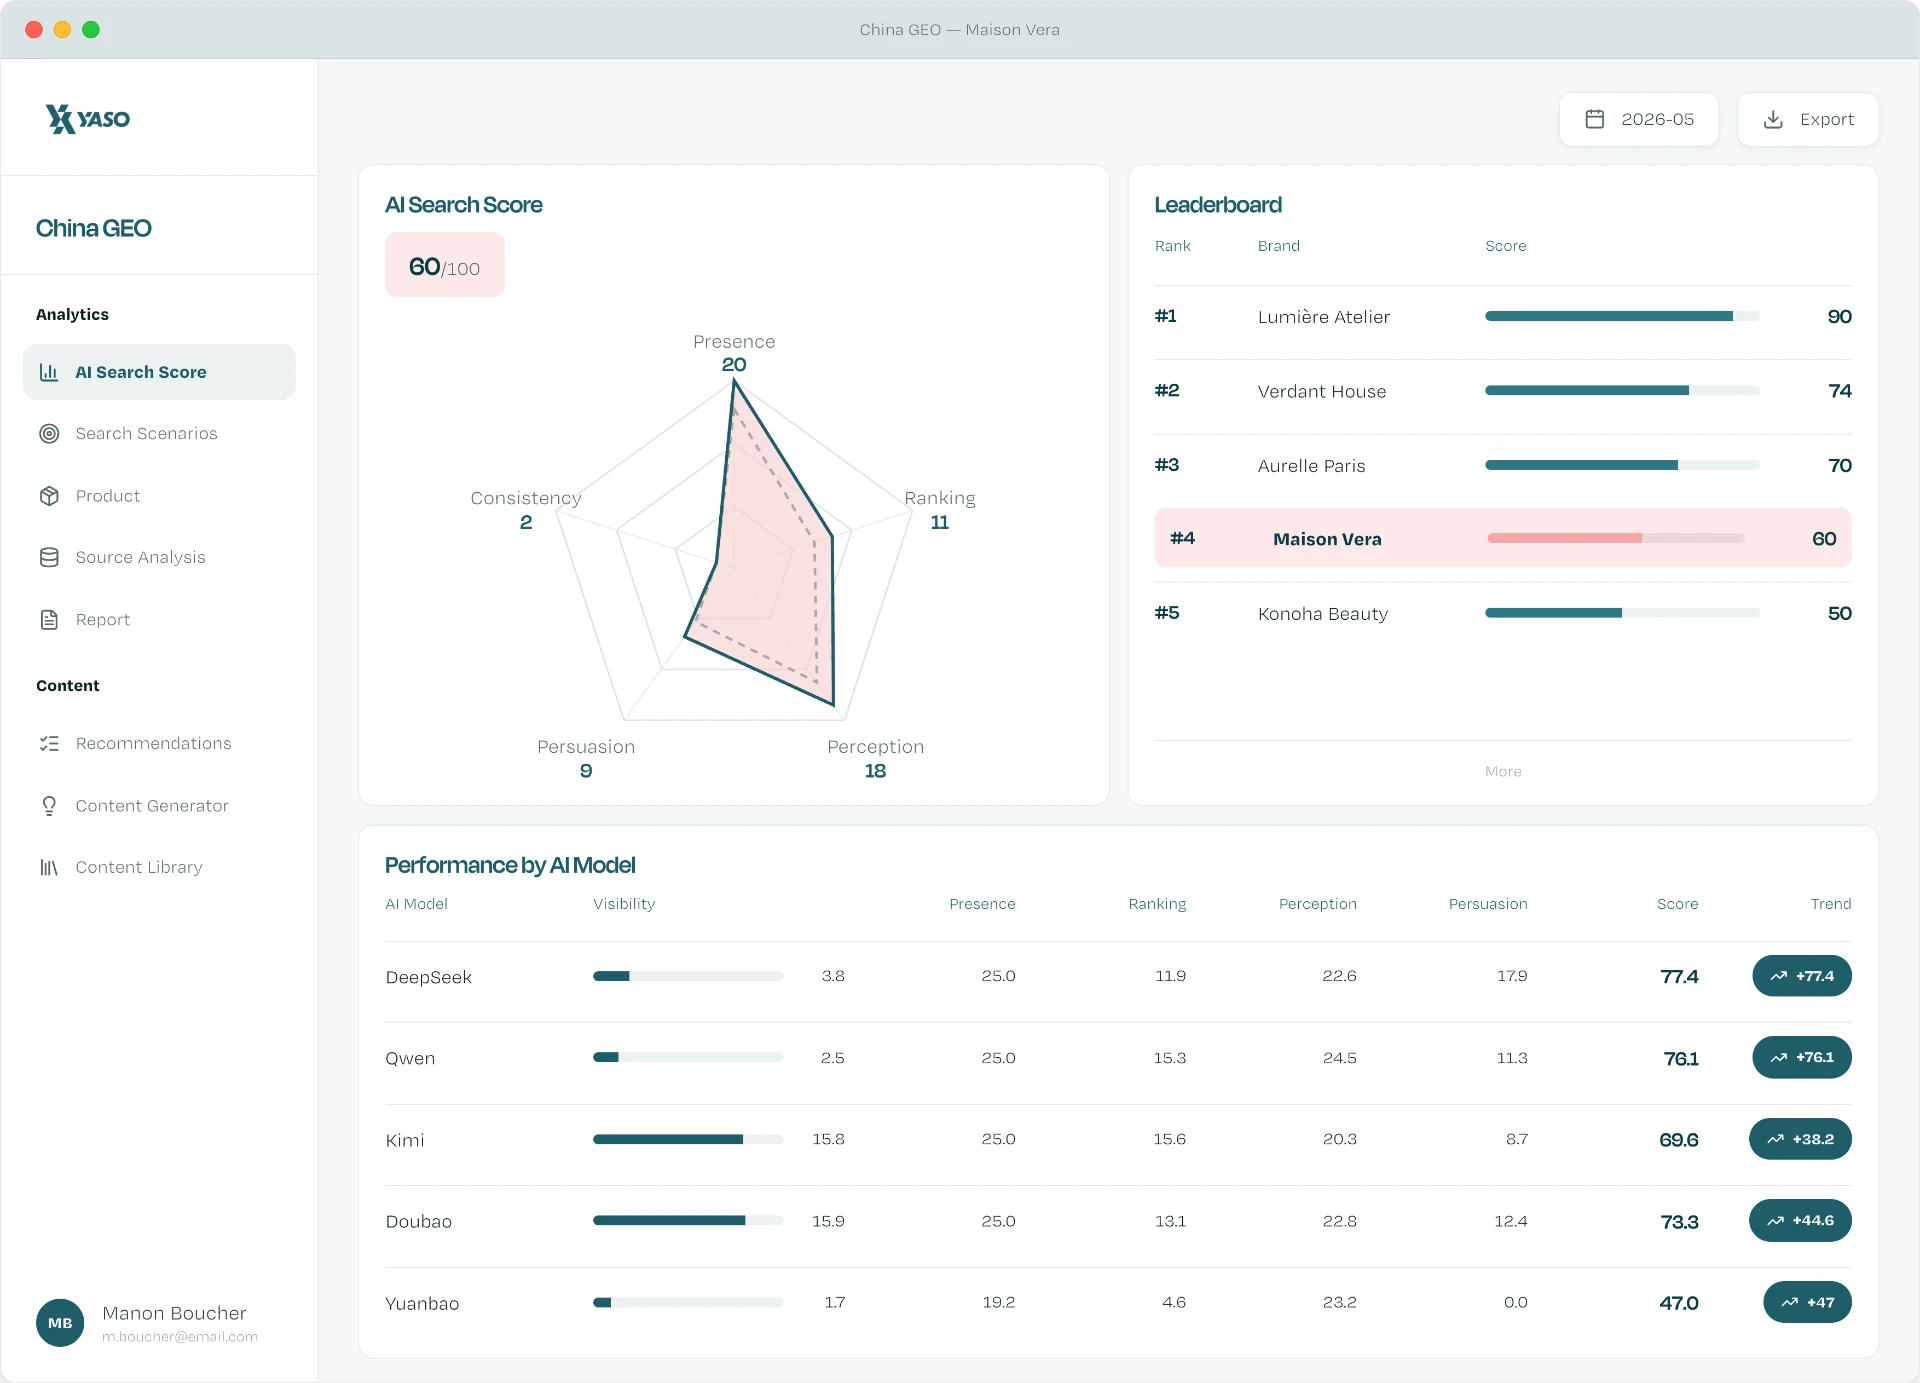The image size is (1920, 1383).
Task: Click the +47 trend badge for Yuanbao
Action: point(1807,1302)
